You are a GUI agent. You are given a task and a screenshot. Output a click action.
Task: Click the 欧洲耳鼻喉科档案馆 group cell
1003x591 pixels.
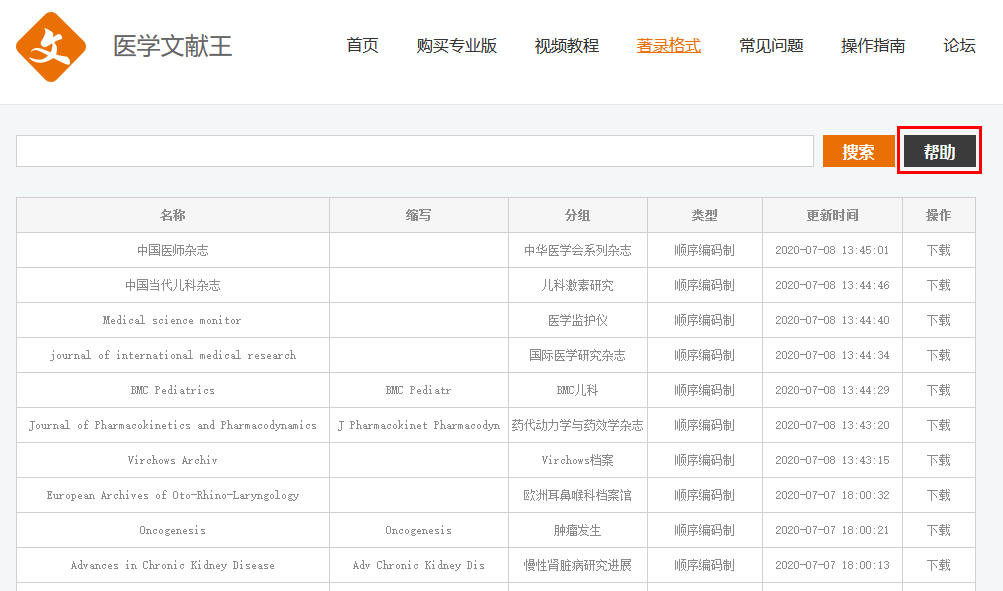coord(578,495)
